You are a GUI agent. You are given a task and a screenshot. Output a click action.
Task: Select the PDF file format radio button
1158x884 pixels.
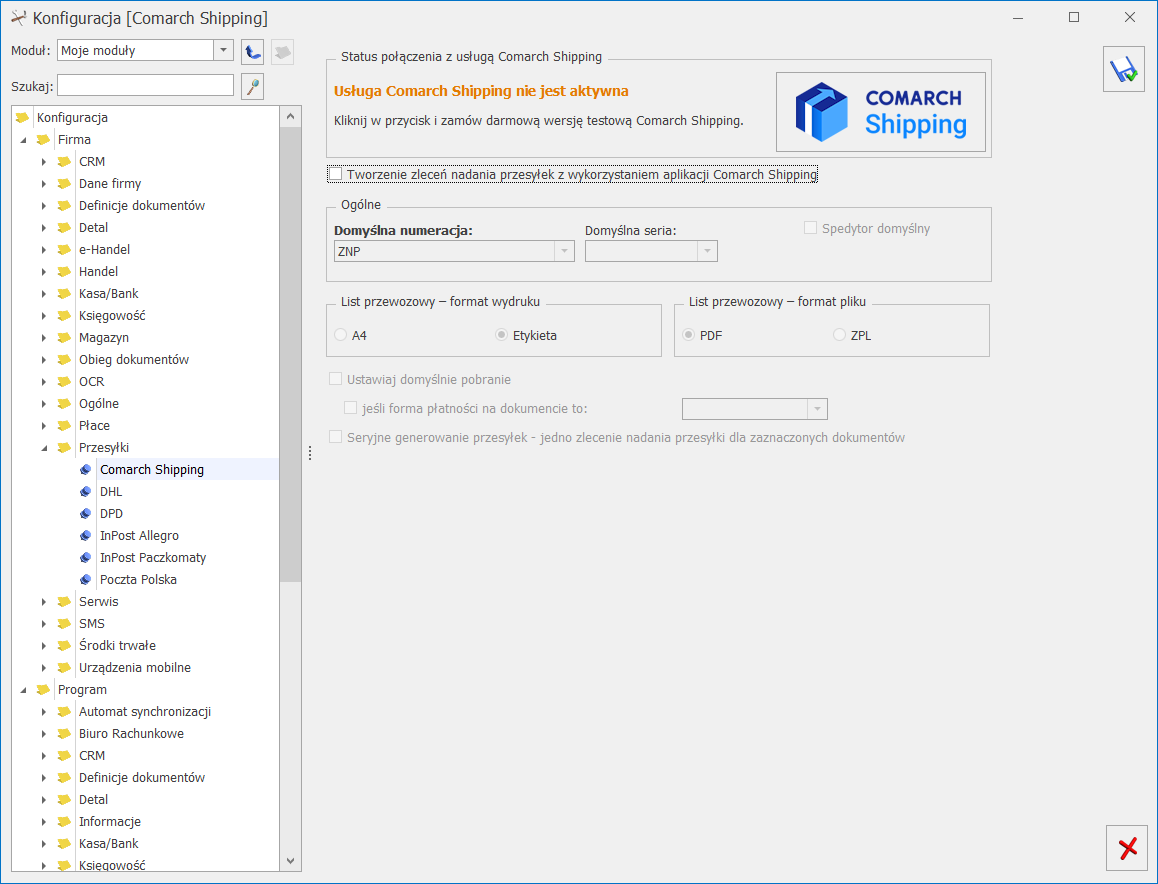point(688,335)
